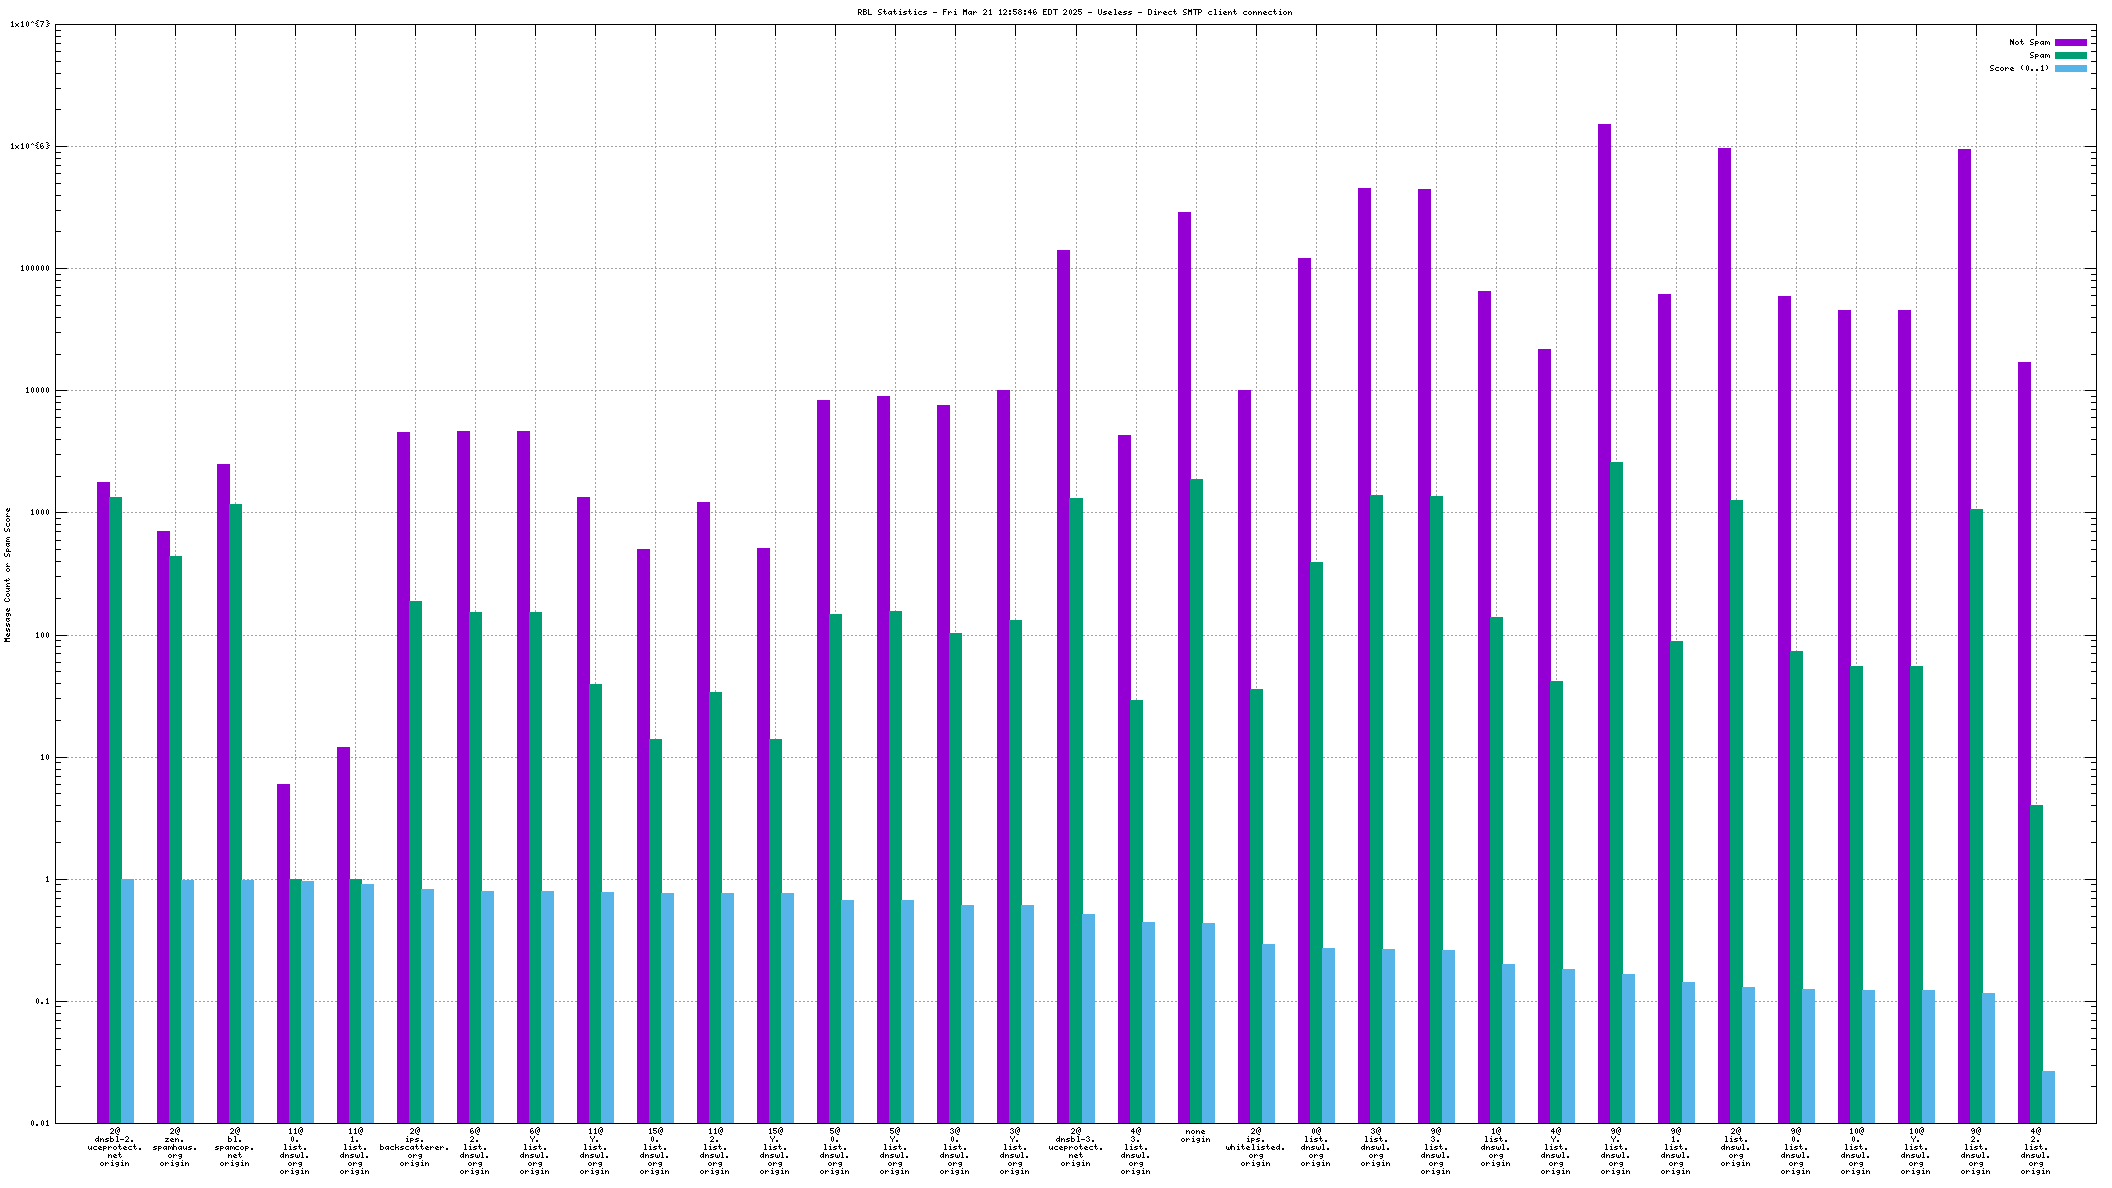
Task: Click the green Spam legend swatch
Action: (2070, 55)
